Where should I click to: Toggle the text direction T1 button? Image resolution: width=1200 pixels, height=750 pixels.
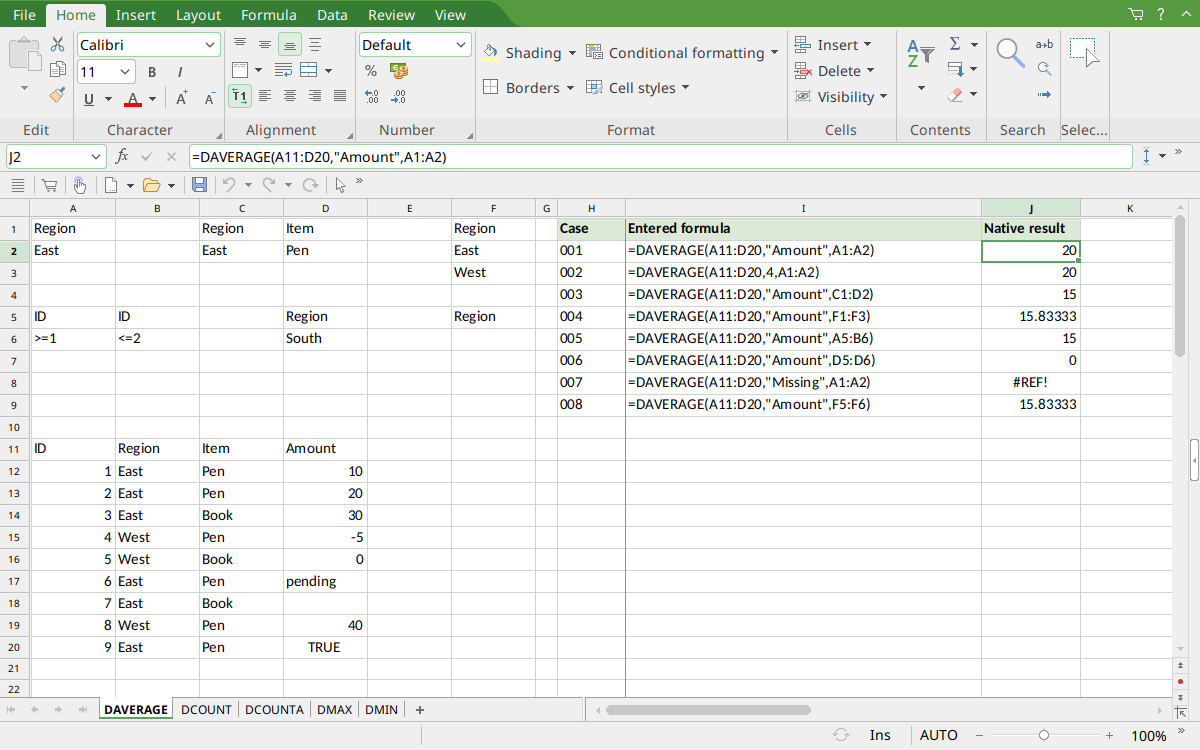[x=240, y=96]
